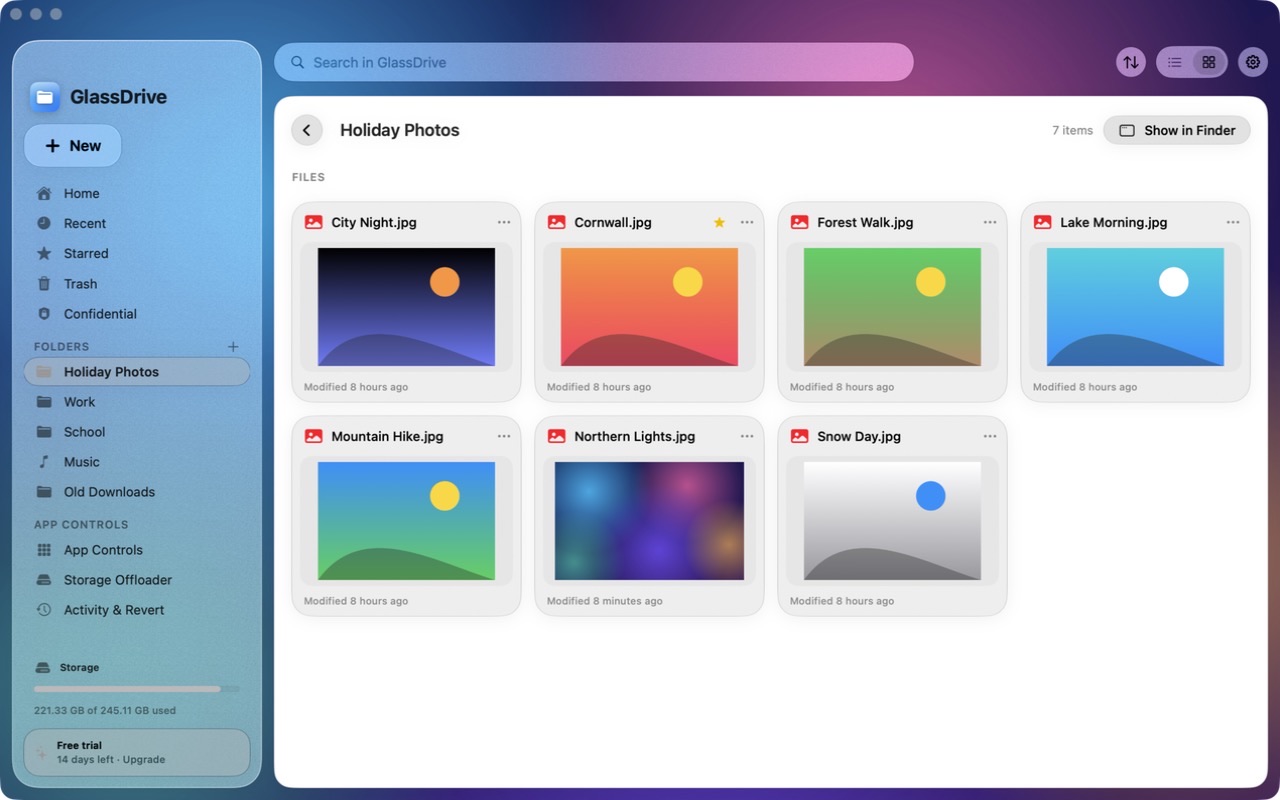Click the Lake Morning.jpg thumbnail
Image resolution: width=1280 pixels, height=800 pixels.
tap(1135, 307)
